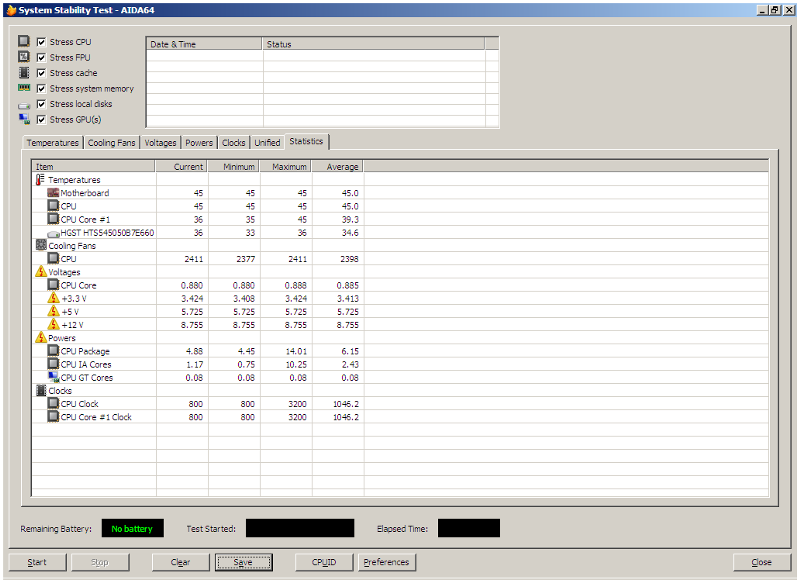The height and width of the screenshot is (580, 800).
Task: Uncheck the Stress FPU checkbox
Action: [x=41, y=58]
